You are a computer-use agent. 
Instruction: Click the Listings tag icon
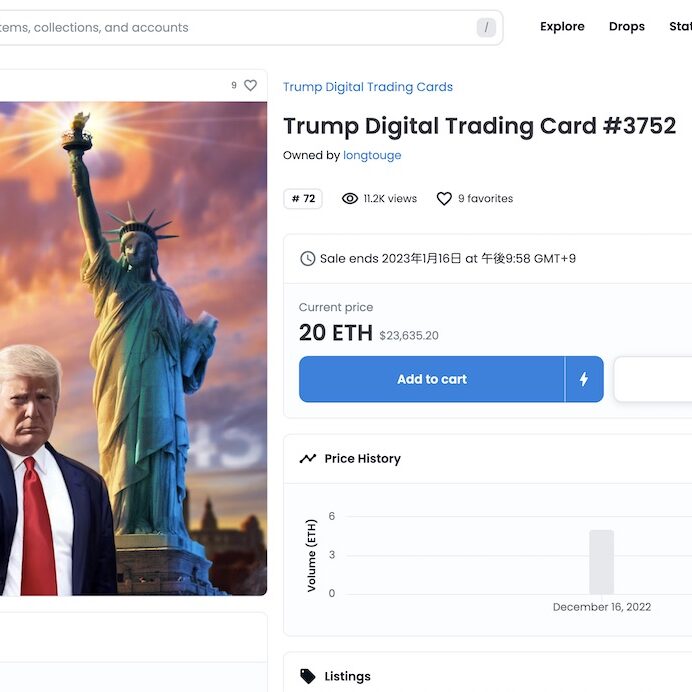(308, 676)
